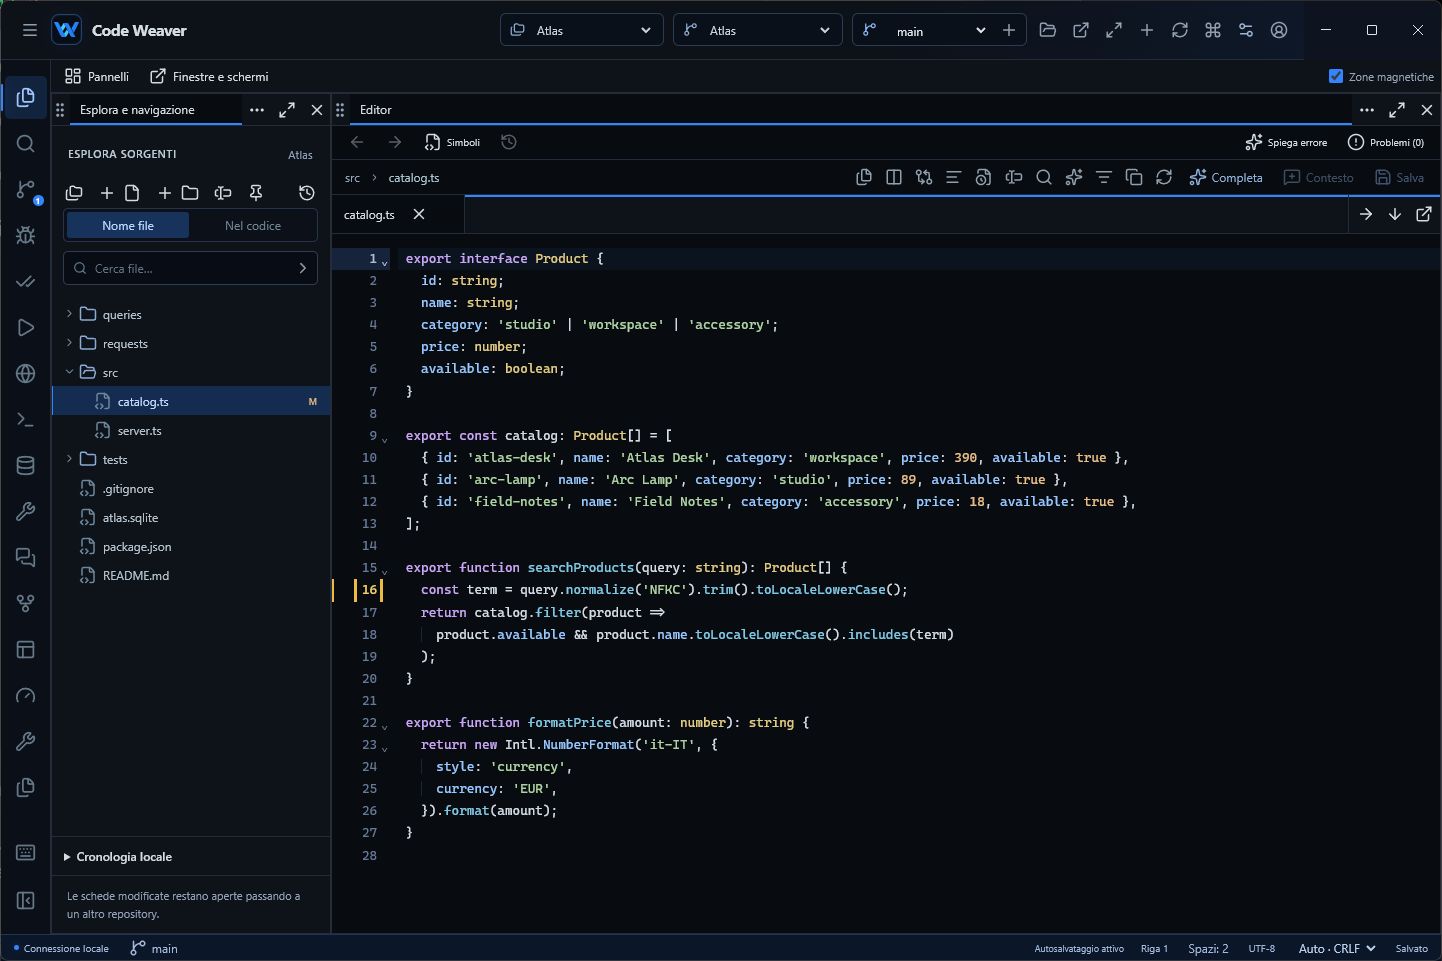Switch file search to Nome file

point(128,226)
